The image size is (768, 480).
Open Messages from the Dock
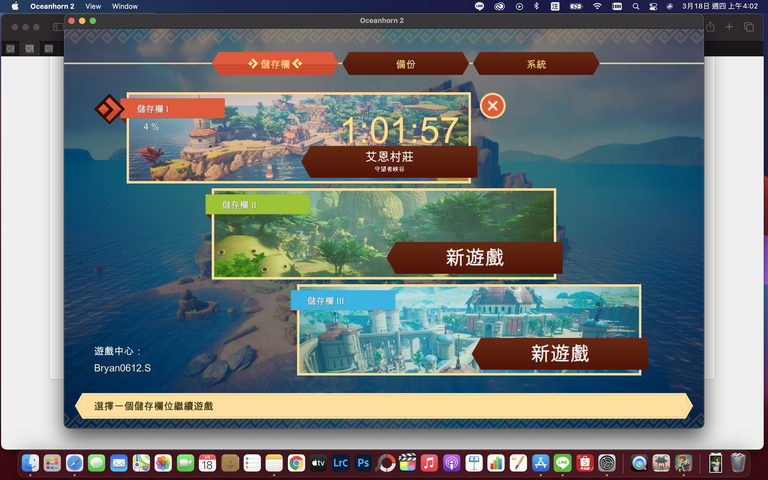click(96, 462)
